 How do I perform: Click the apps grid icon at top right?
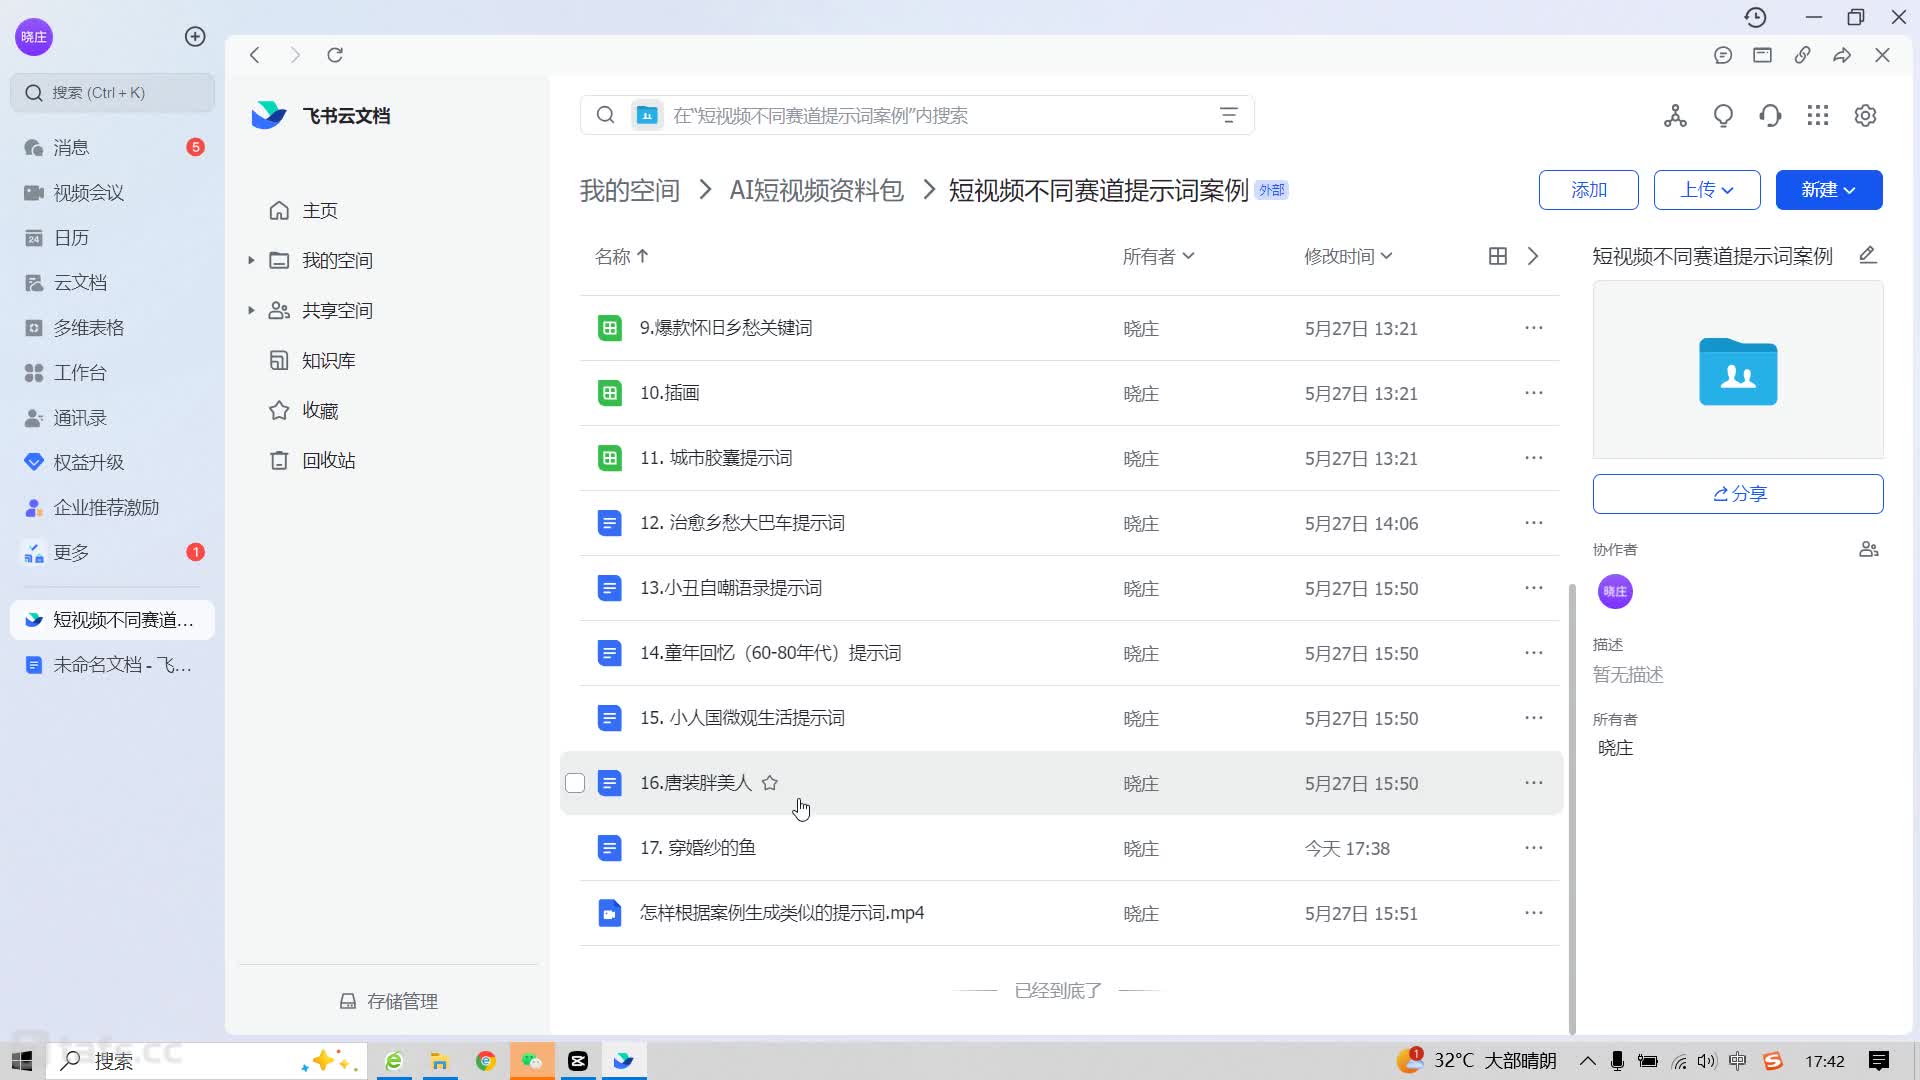[1817, 115]
